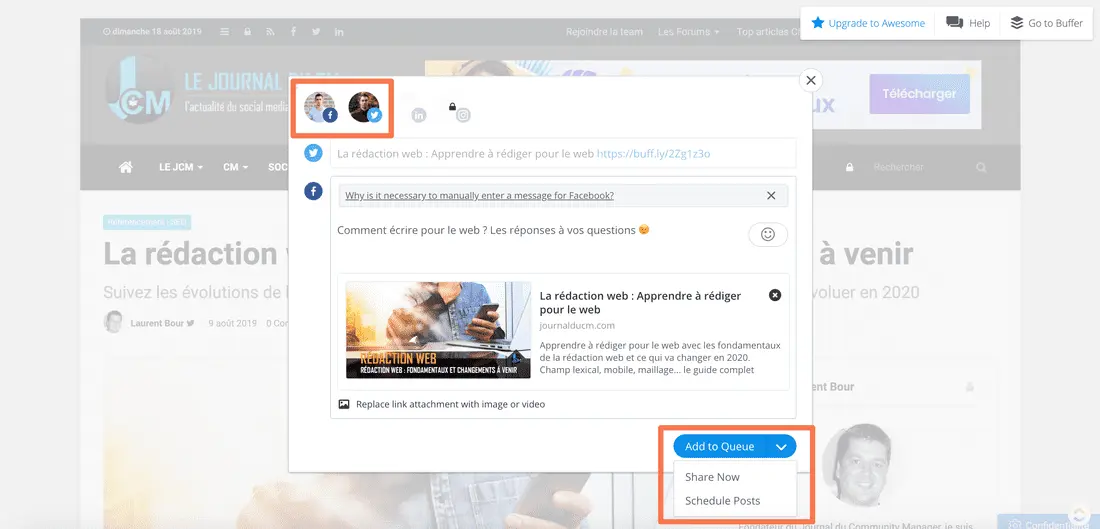The height and width of the screenshot is (529, 1100).
Task: Open author Laurent Bour link
Action: click(x=157, y=323)
